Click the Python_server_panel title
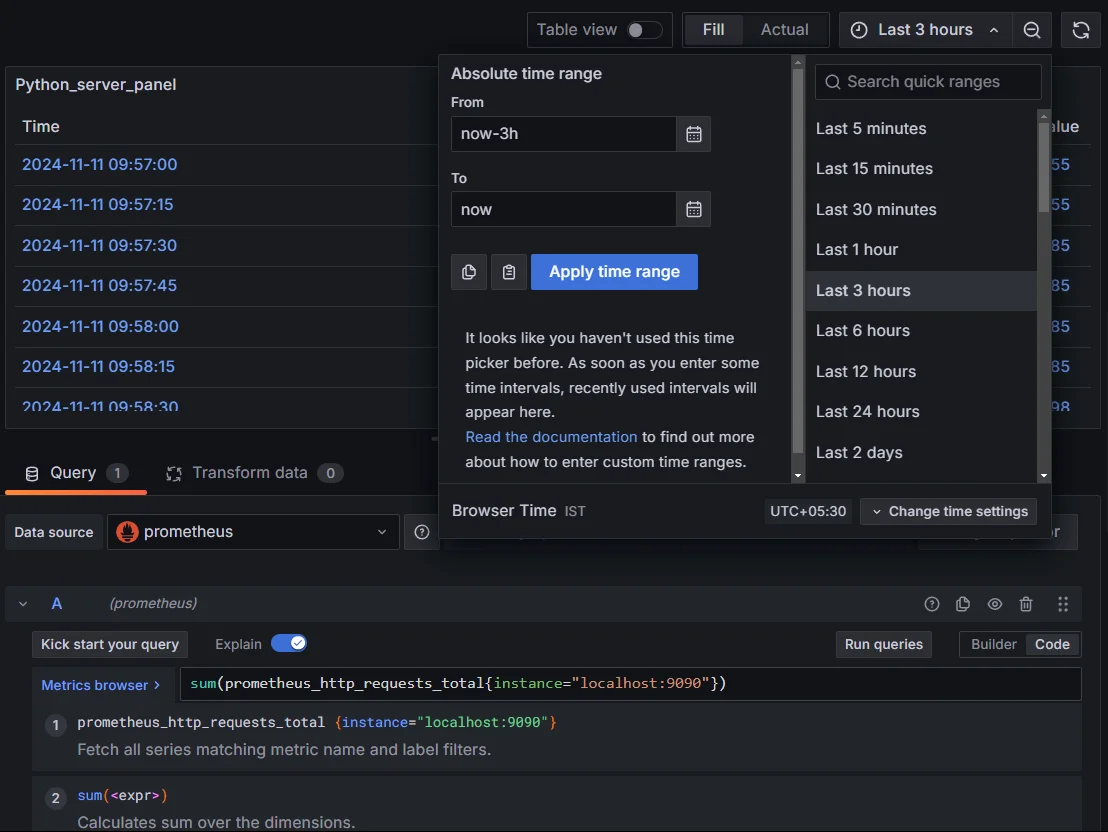This screenshot has width=1108, height=832. pyautogui.click(x=95, y=85)
